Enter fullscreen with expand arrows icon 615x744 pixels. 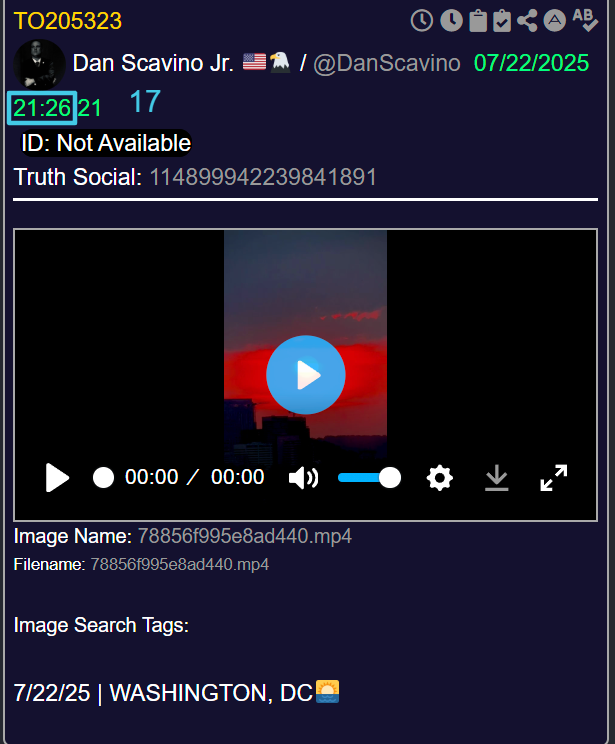coord(553,477)
